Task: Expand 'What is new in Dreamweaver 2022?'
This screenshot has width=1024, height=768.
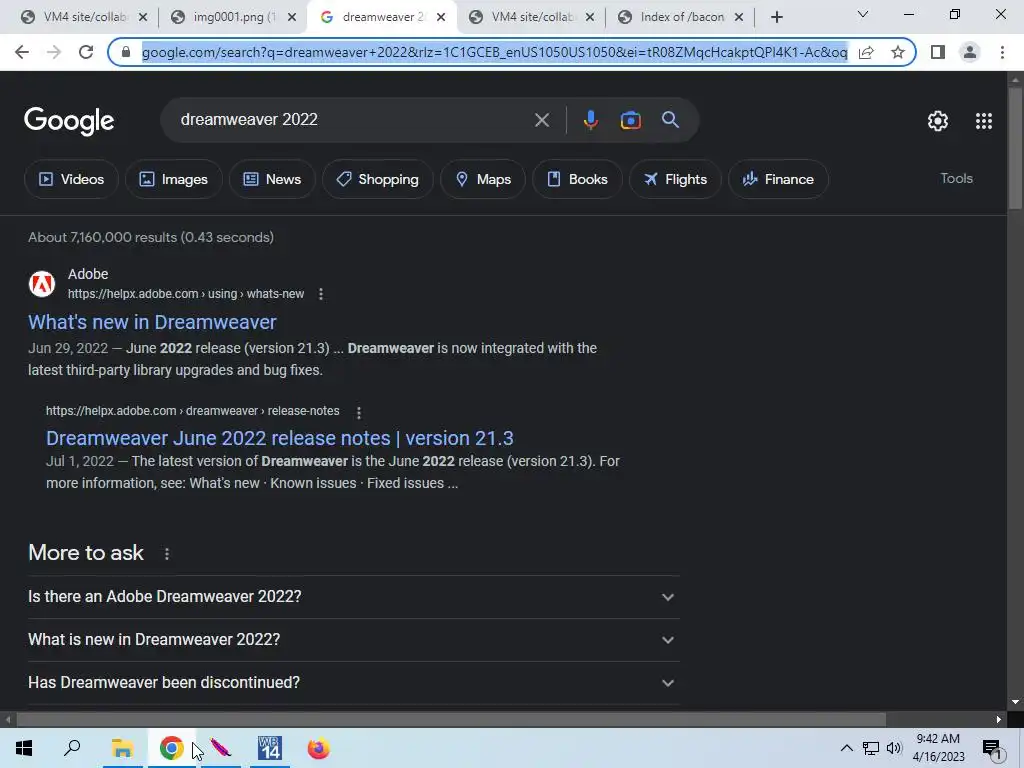Action: pyautogui.click(x=353, y=640)
